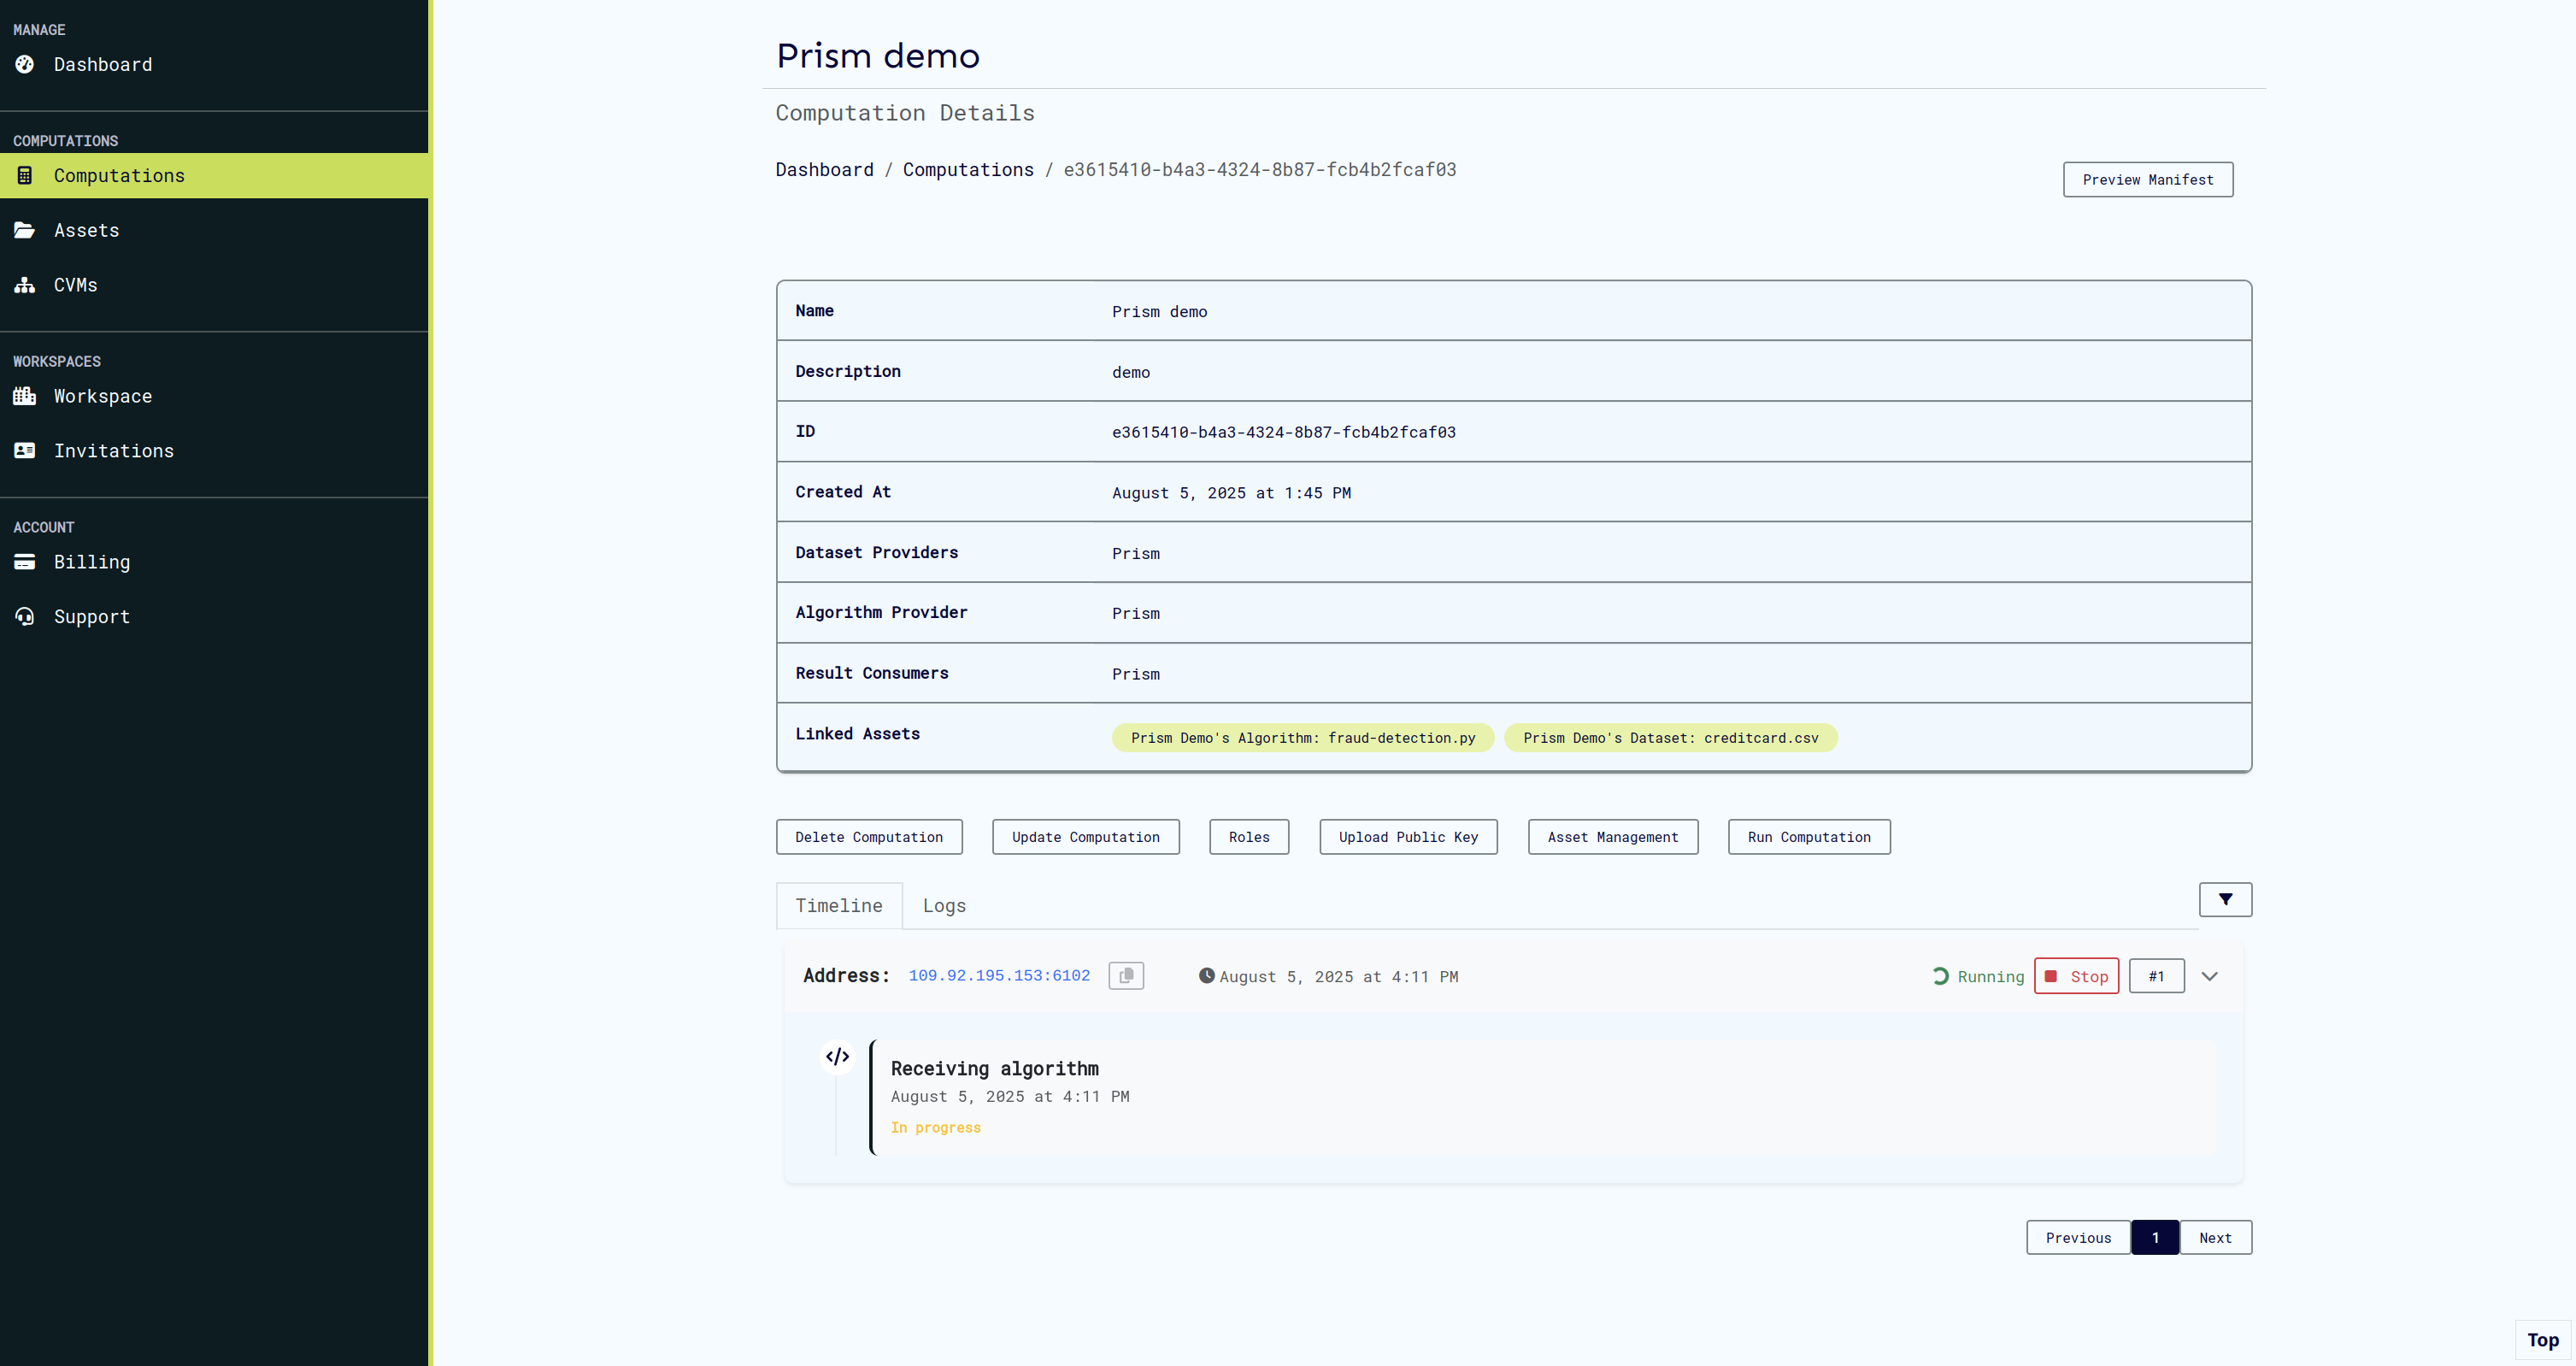Image resolution: width=2576 pixels, height=1366 pixels.
Task: Click the Created At date value
Action: [x=1232, y=493]
